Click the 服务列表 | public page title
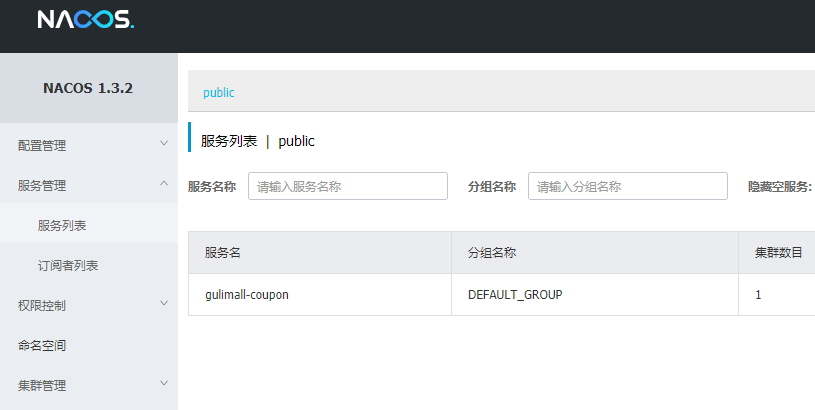Screen dimensions: 815x410 coord(258,141)
